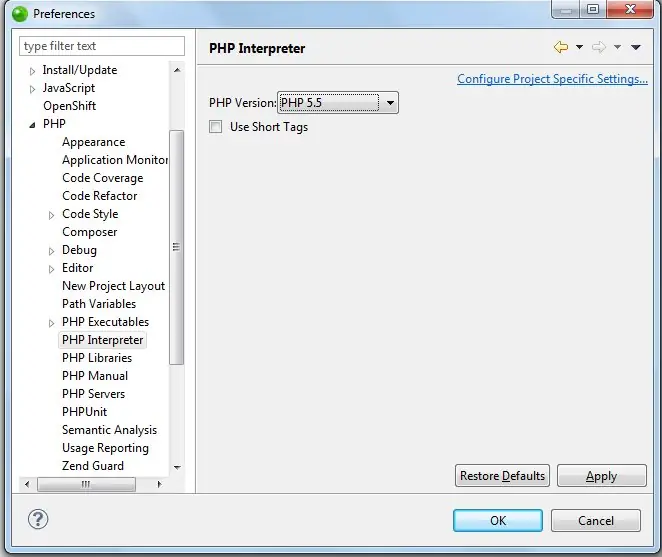The width and height of the screenshot is (662, 557).
Task: Select the PHPUnit preference page
Action: coord(84,412)
